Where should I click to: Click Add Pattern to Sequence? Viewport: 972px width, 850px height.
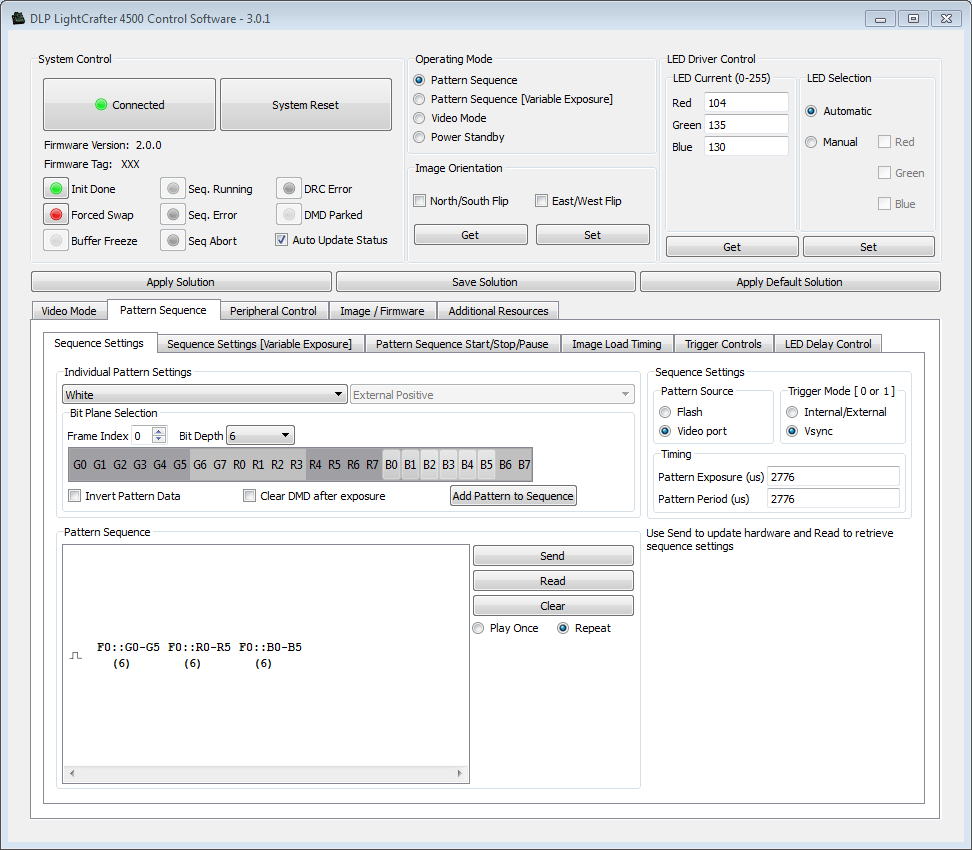tap(513, 495)
